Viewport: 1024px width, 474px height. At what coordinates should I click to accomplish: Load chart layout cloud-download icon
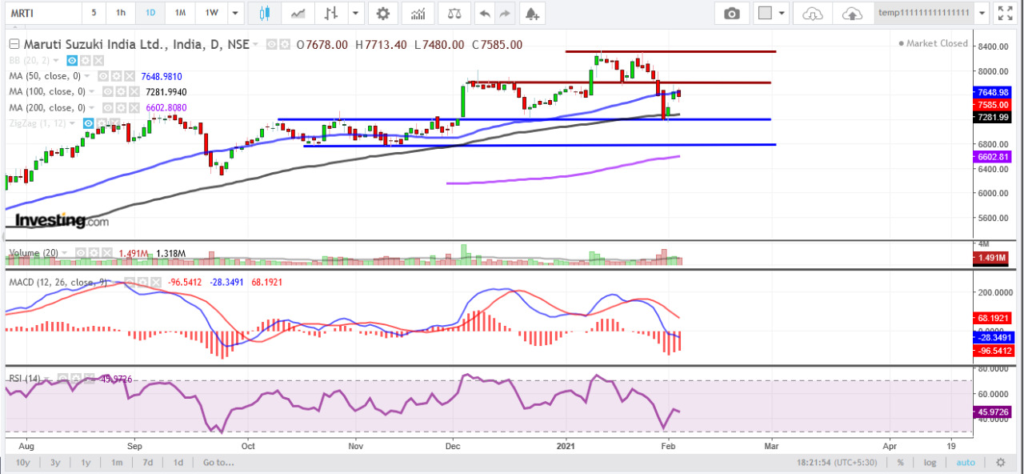click(x=812, y=13)
